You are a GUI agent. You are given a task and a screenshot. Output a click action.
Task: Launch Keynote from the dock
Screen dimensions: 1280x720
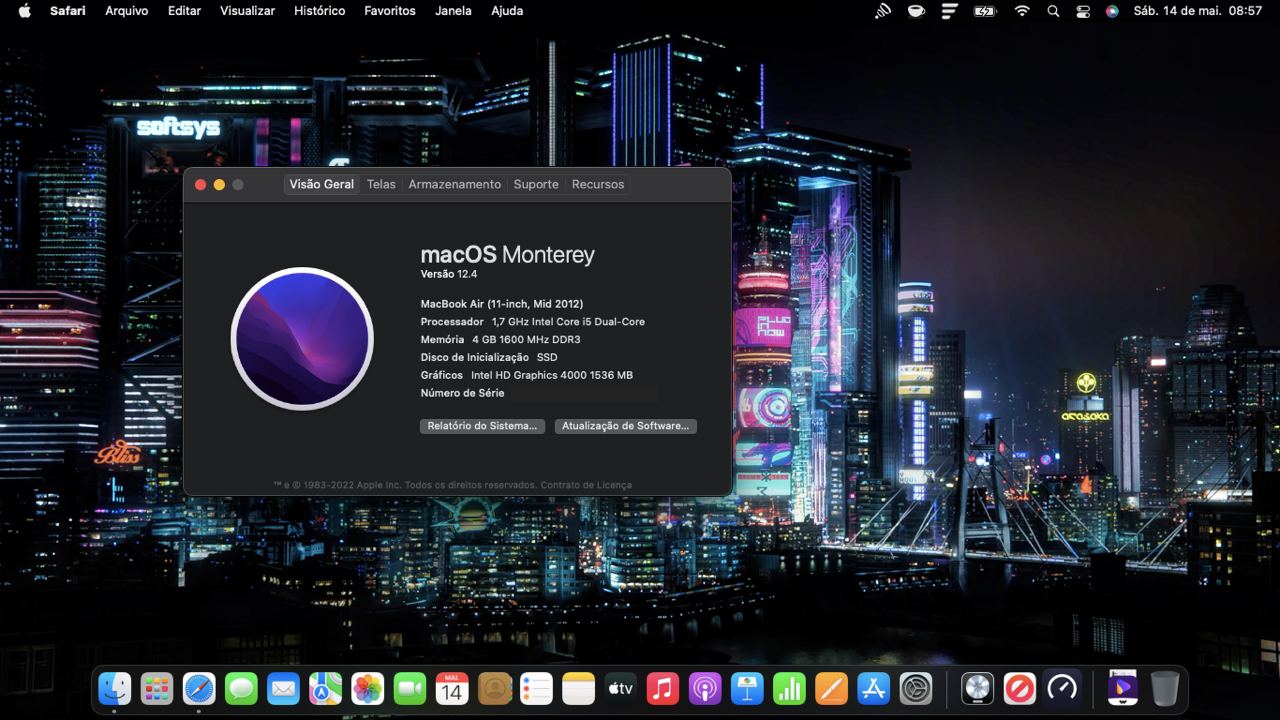(747, 688)
